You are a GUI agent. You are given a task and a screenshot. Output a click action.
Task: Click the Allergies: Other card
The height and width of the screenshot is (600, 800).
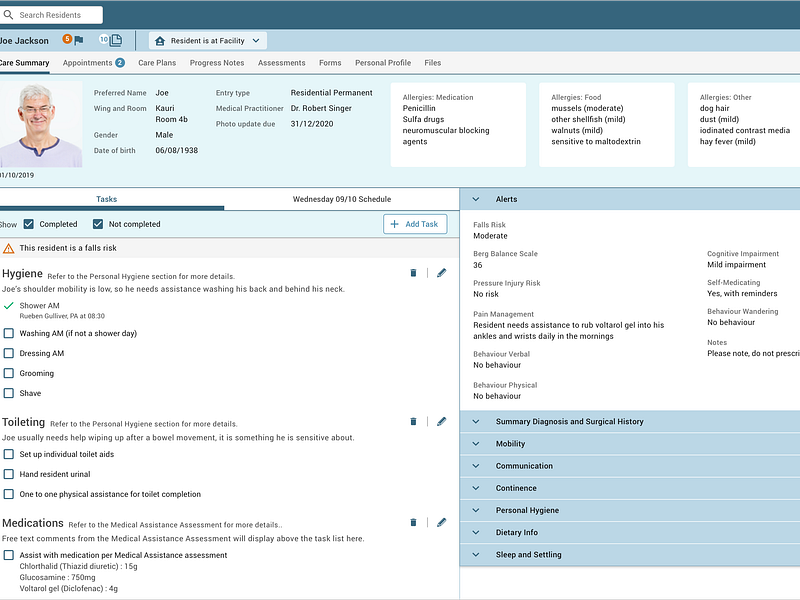pos(744,124)
